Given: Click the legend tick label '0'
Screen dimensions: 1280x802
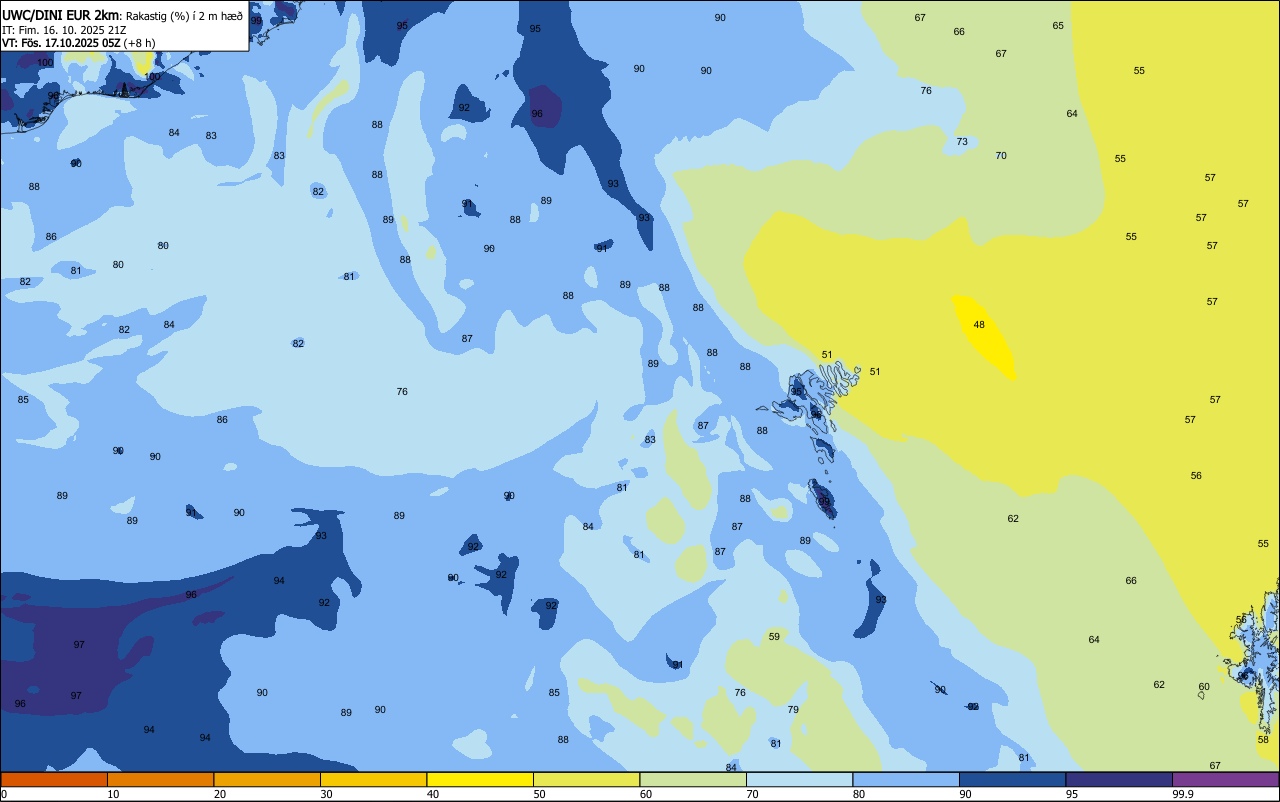Looking at the screenshot, I should click(x=4, y=794).
